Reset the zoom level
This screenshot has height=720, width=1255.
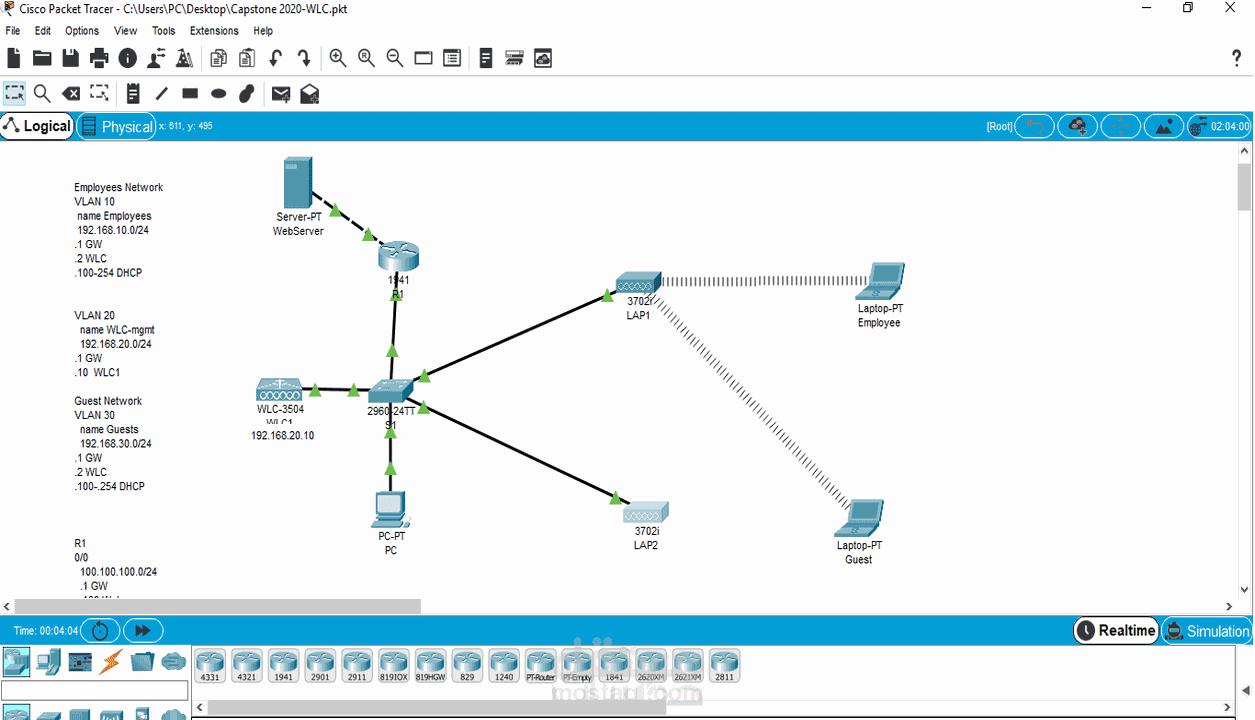pos(366,58)
